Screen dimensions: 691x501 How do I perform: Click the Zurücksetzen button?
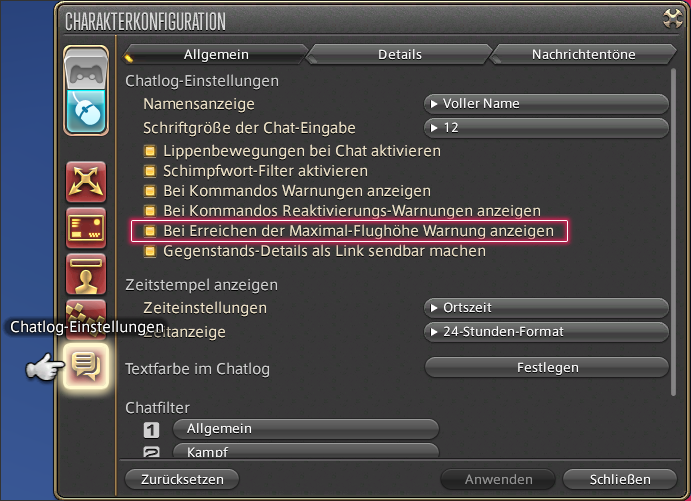click(x=182, y=479)
